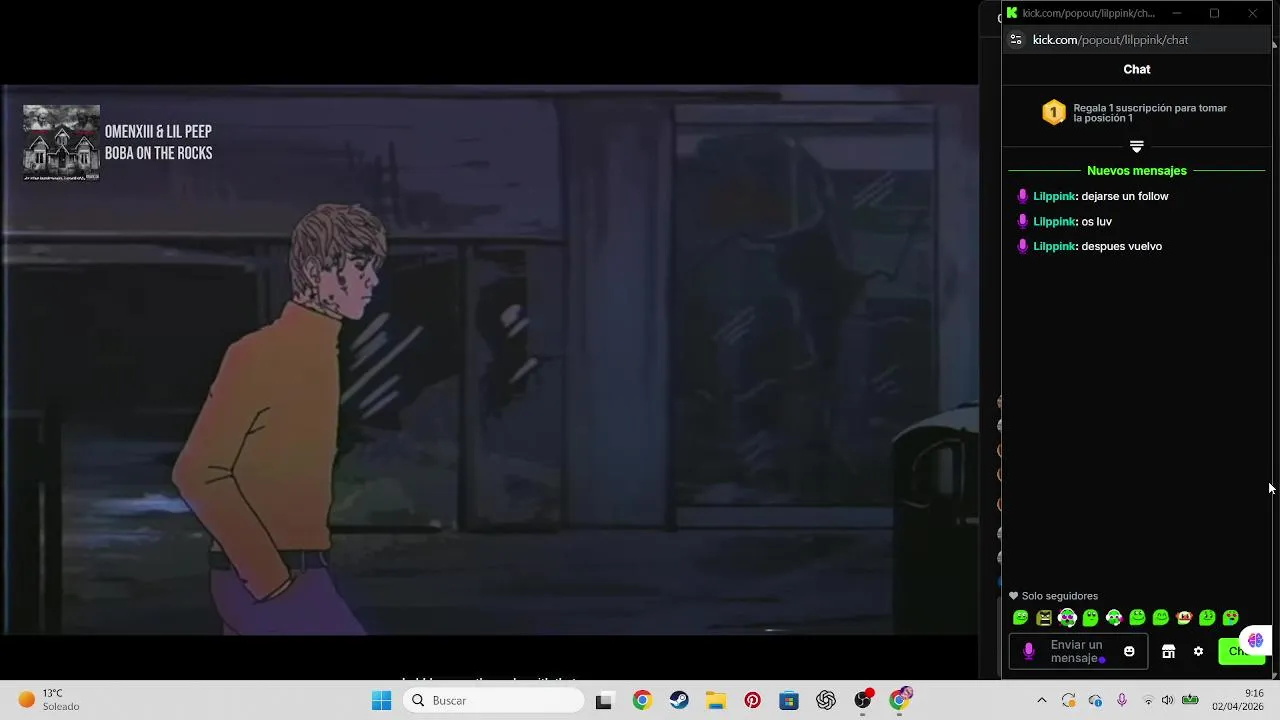Screen dimensions: 1280x720
Task: Open Steam from the taskbar
Action: 678,701
